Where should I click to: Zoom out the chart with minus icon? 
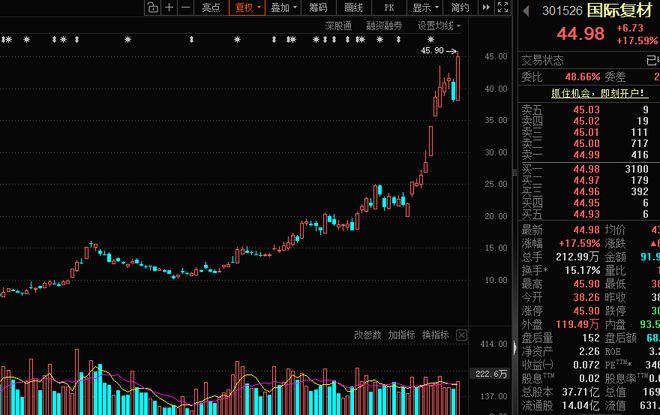[185, 8]
